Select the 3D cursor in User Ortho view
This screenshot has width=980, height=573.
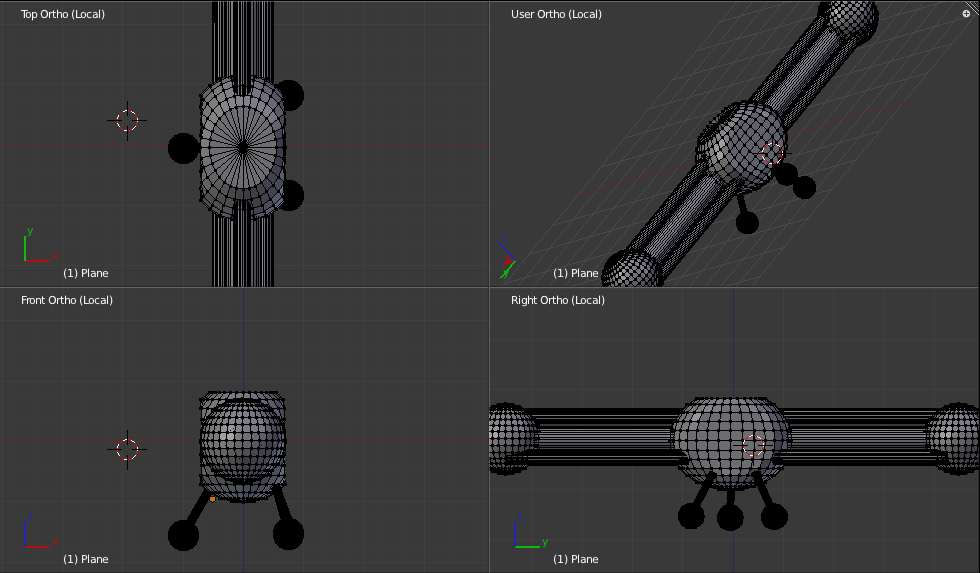click(x=772, y=153)
